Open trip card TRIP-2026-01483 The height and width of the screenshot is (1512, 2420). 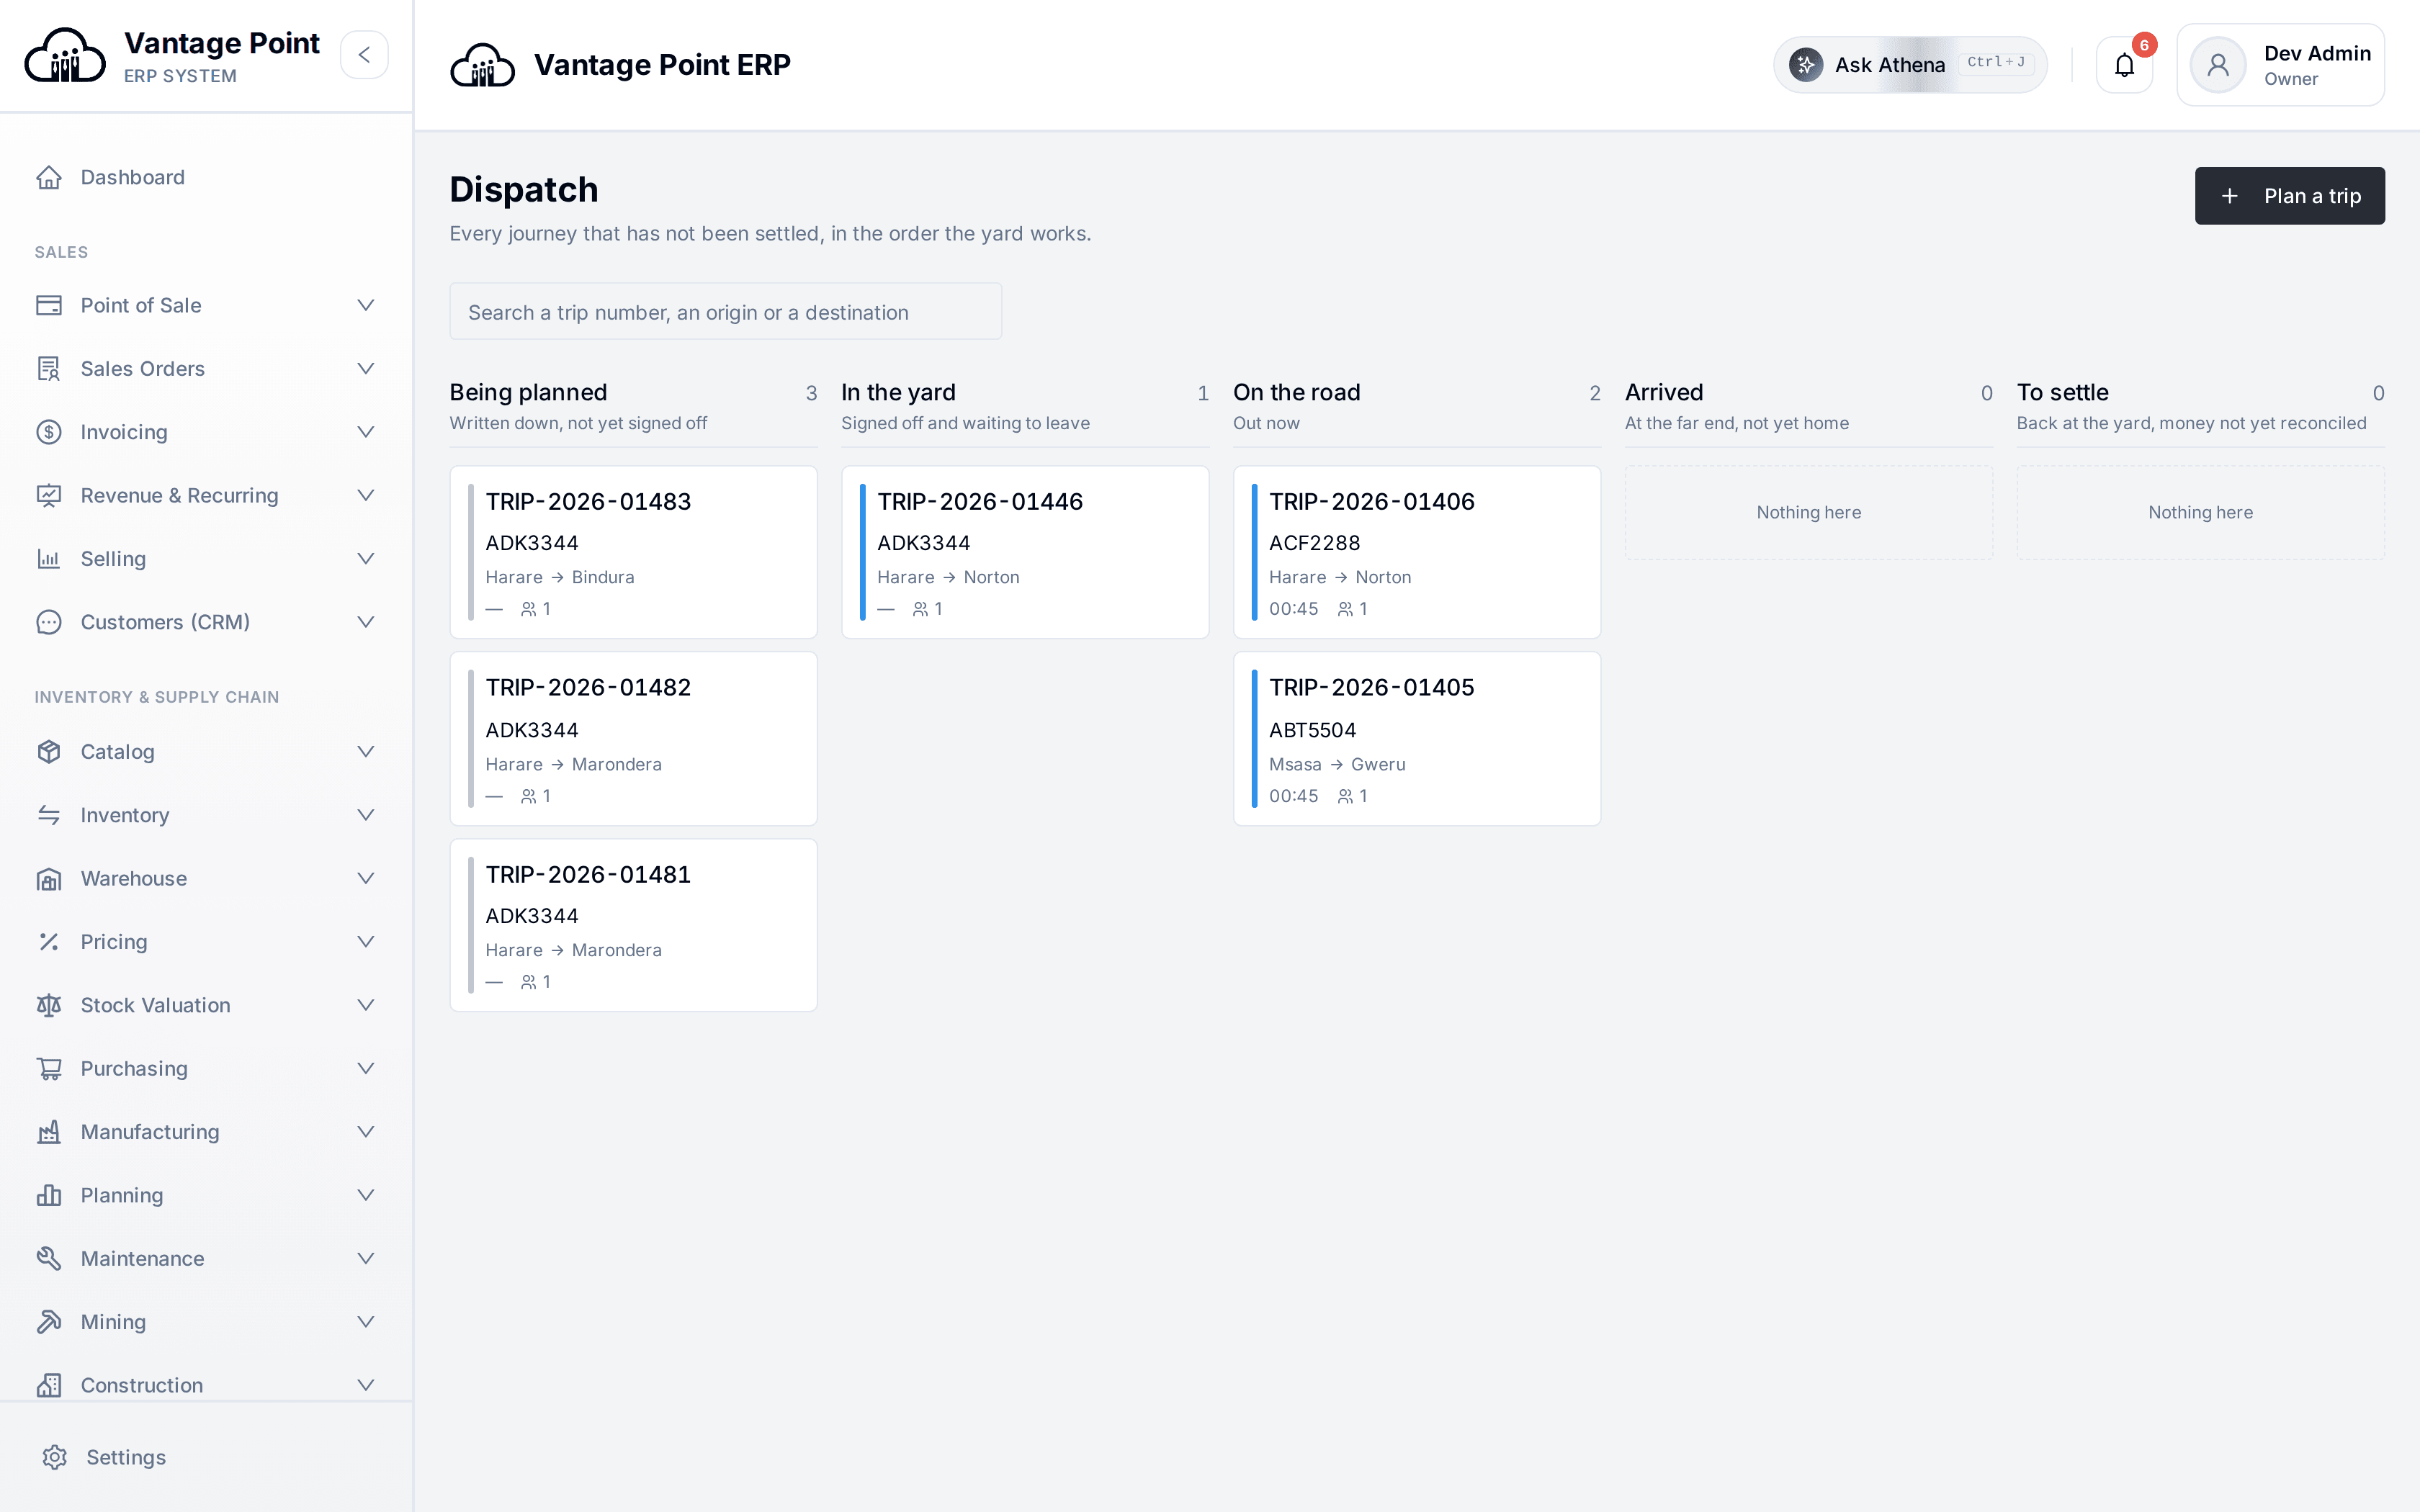[x=633, y=552]
